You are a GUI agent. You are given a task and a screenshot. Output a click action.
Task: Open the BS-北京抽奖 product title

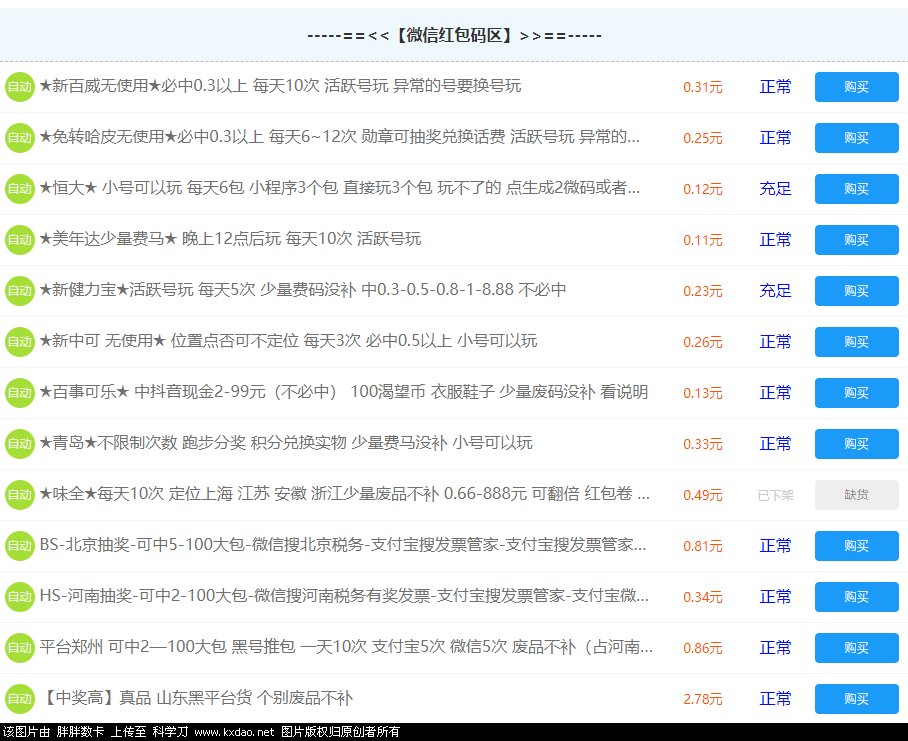point(343,545)
